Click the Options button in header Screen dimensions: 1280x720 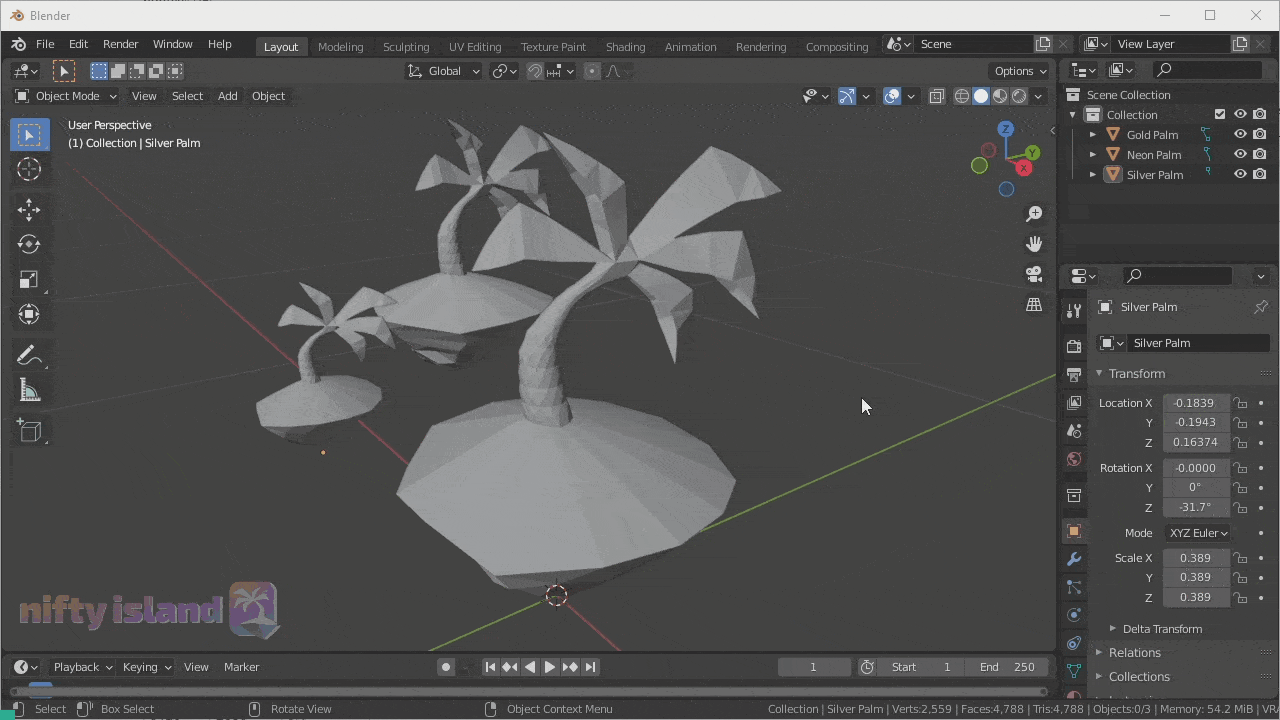click(x=1019, y=71)
